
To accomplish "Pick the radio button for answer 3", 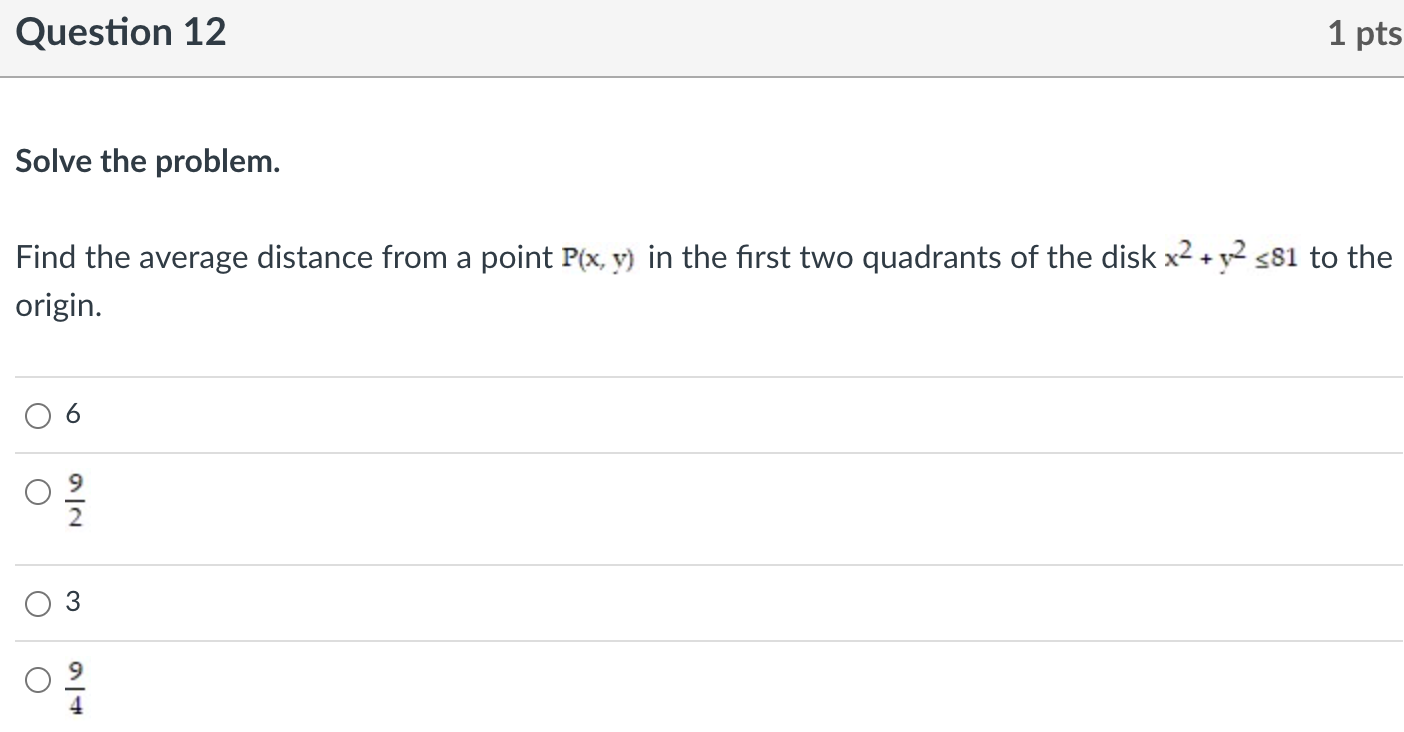I will click(x=38, y=603).
